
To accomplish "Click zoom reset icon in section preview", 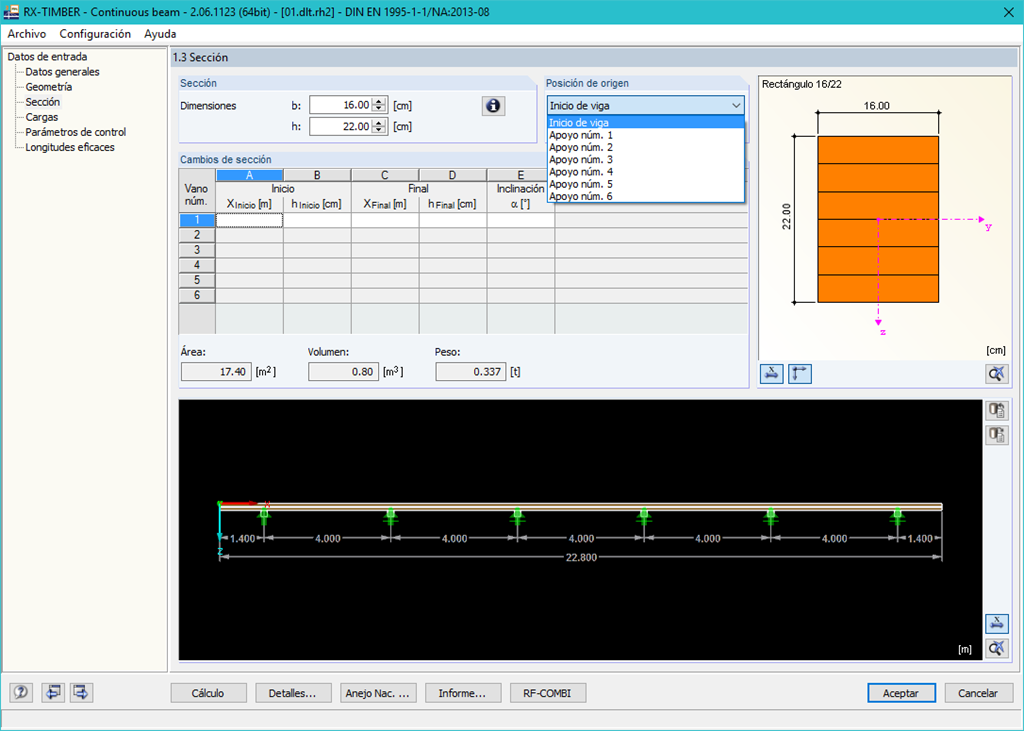I will [x=996, y=374].
